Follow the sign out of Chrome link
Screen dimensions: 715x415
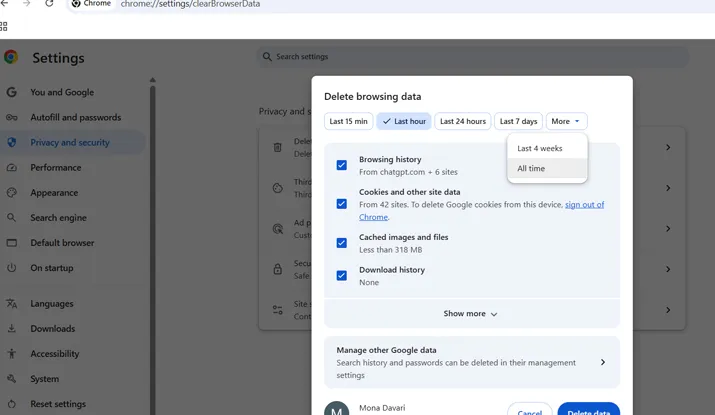(x=584, y=205)
